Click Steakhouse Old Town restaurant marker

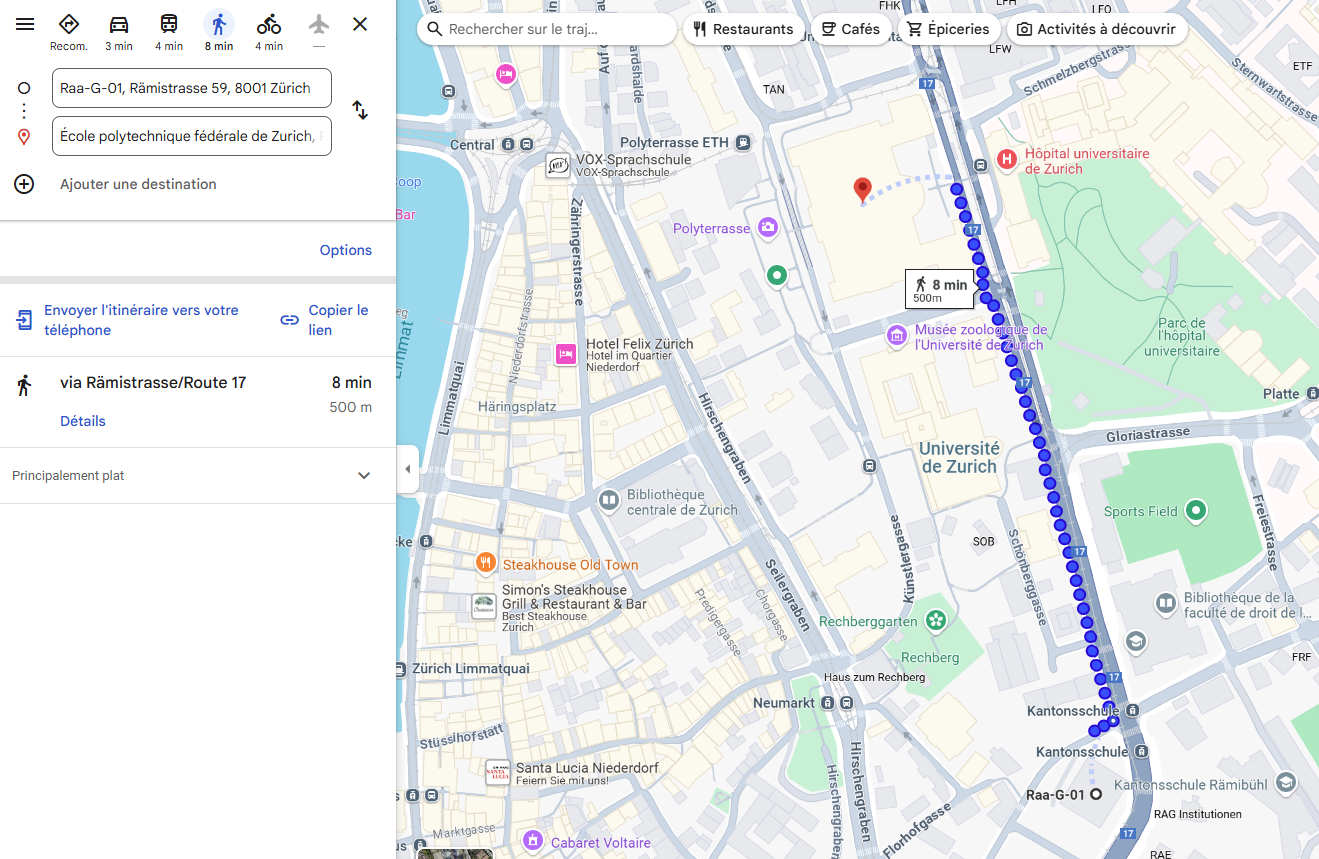tap(485, 563)
